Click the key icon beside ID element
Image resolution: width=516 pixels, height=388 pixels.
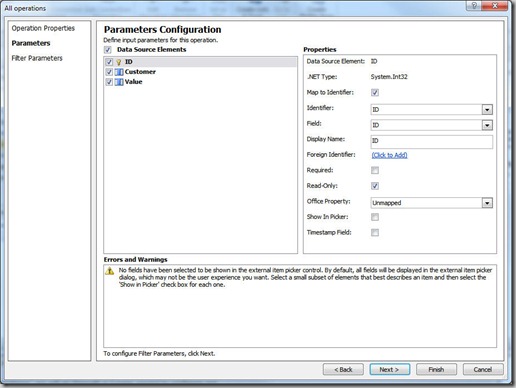119,62
